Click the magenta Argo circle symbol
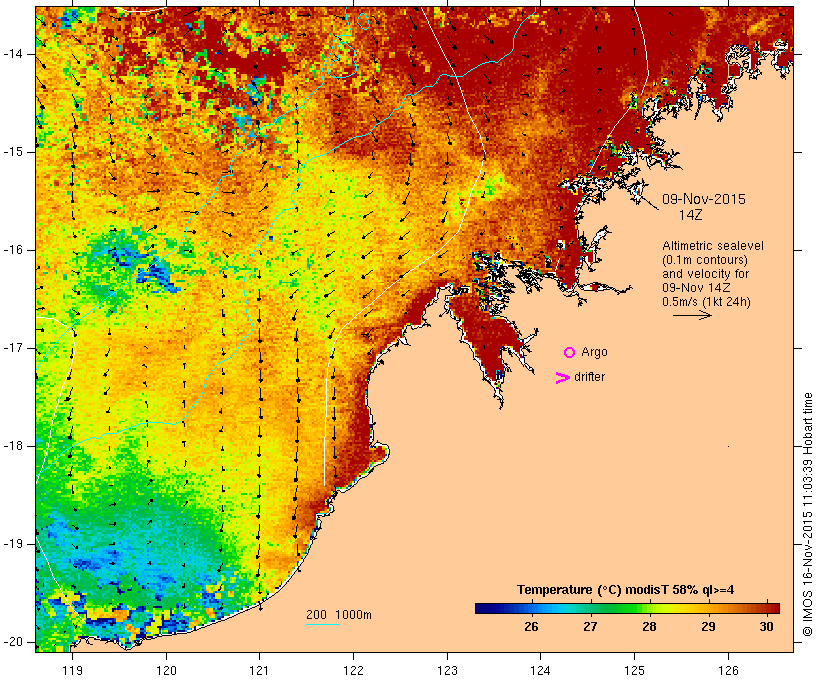The image size is (820, 680). tap(570, 353)
